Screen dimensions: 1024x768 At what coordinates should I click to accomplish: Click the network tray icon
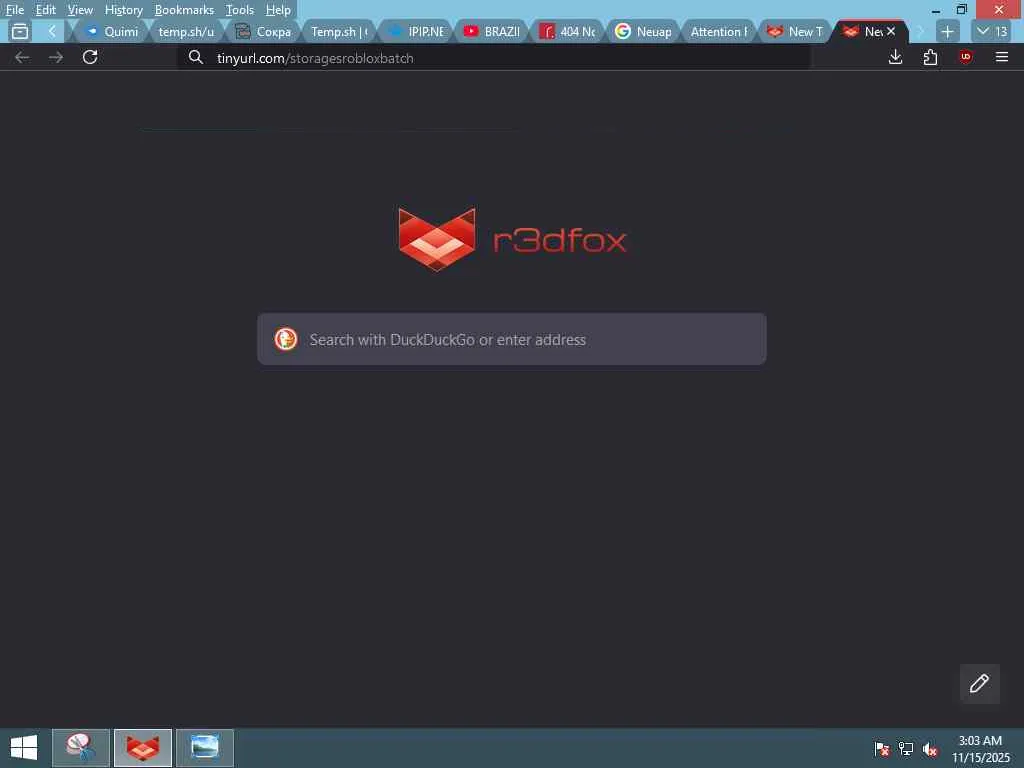pyautogui.click(x=905, y=748)
